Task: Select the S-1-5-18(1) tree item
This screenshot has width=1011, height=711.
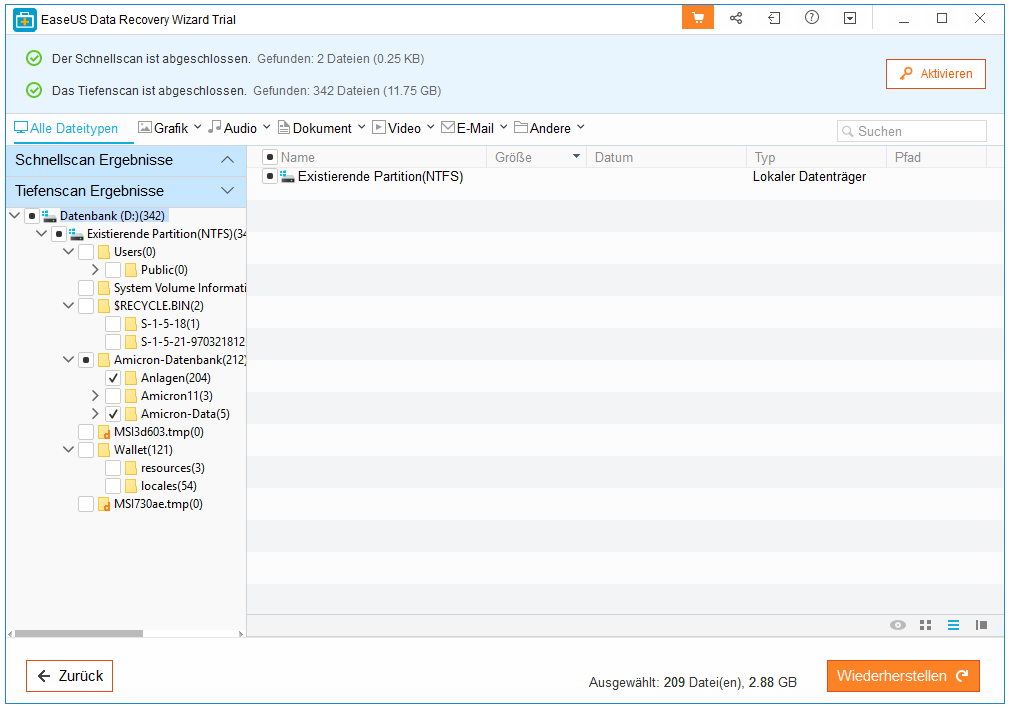Action: pyautogui.click(x=170, y=324)
